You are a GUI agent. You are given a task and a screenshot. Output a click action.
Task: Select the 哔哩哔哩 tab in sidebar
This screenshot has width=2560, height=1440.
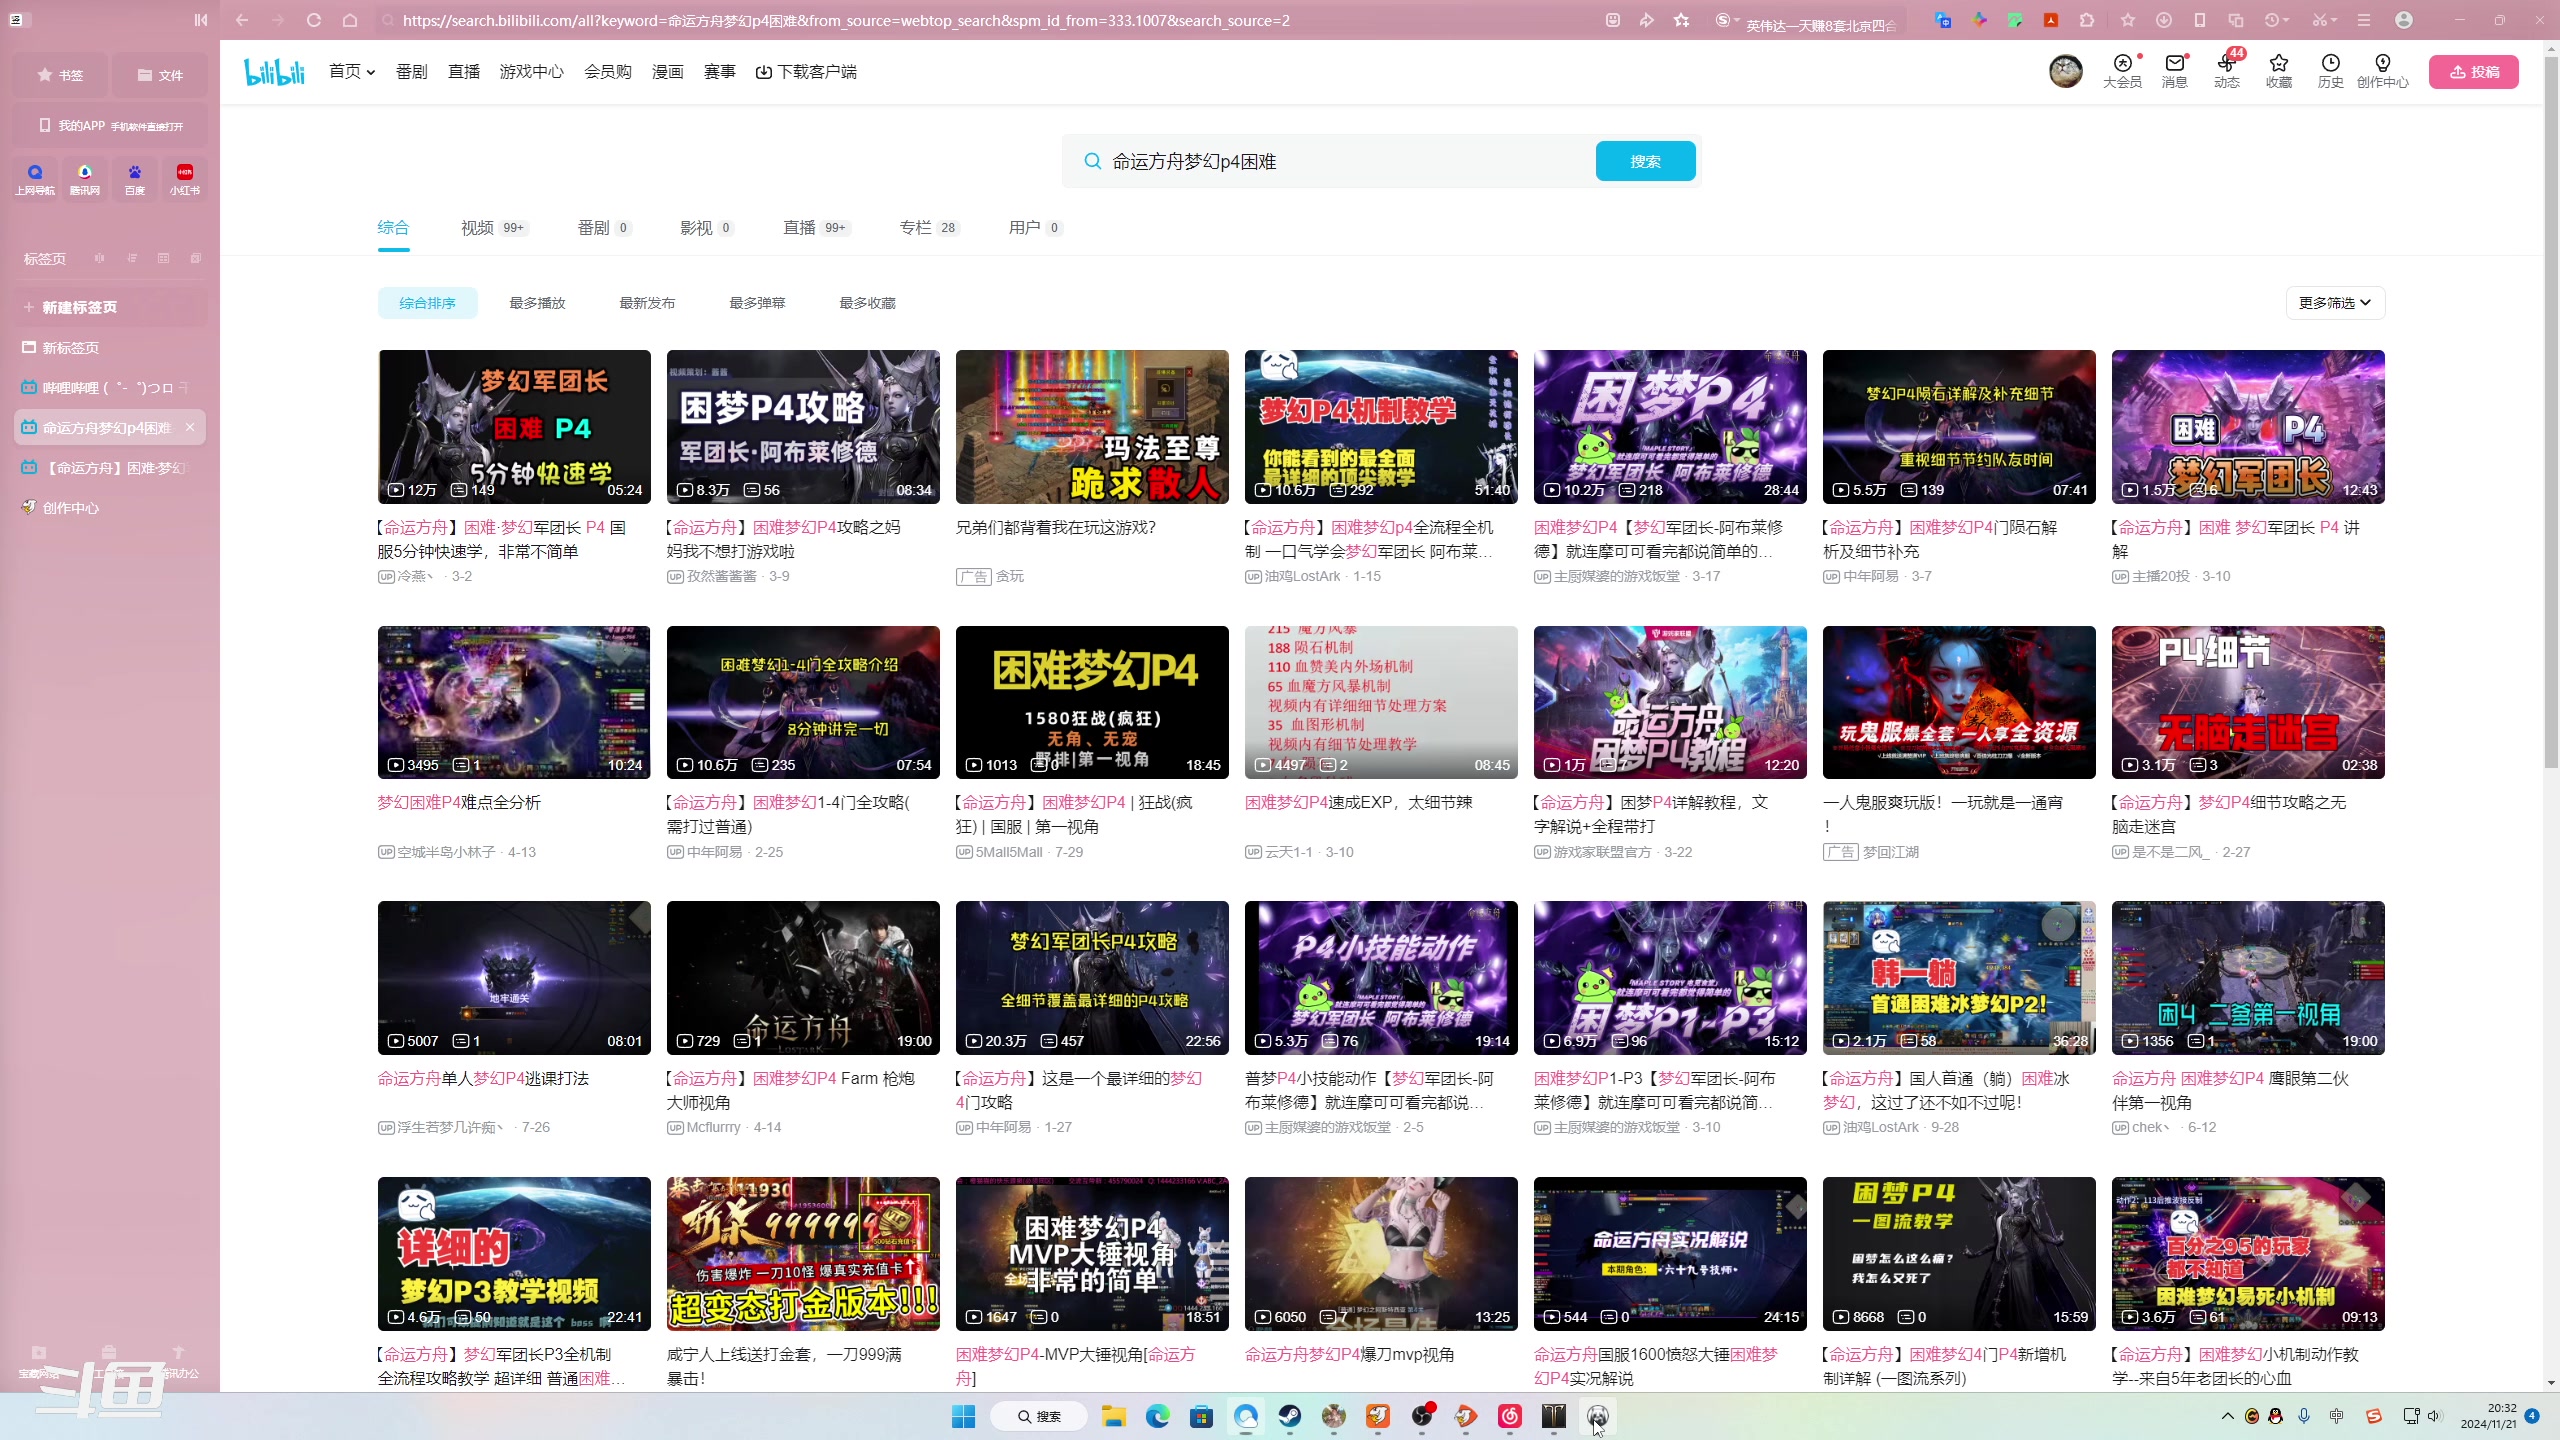click(x=110, y=388)
